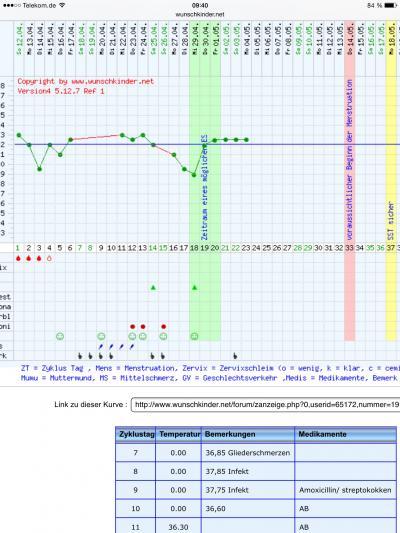Image resolution: width=400 pixels, height=533 pixels.
Task: Click the 'Link zu dieser Kurve' URL field
Action: [x=265, y=405]
